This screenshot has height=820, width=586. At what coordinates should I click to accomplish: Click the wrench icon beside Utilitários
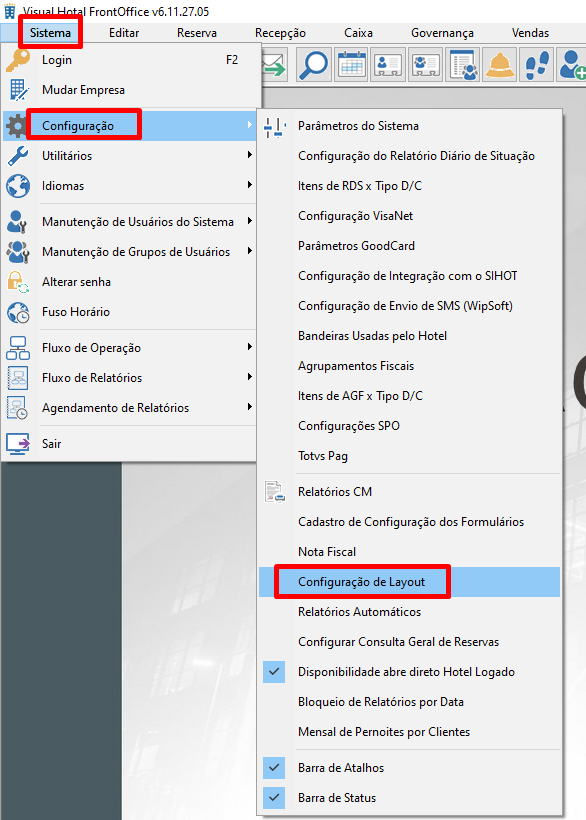point(18,156)
